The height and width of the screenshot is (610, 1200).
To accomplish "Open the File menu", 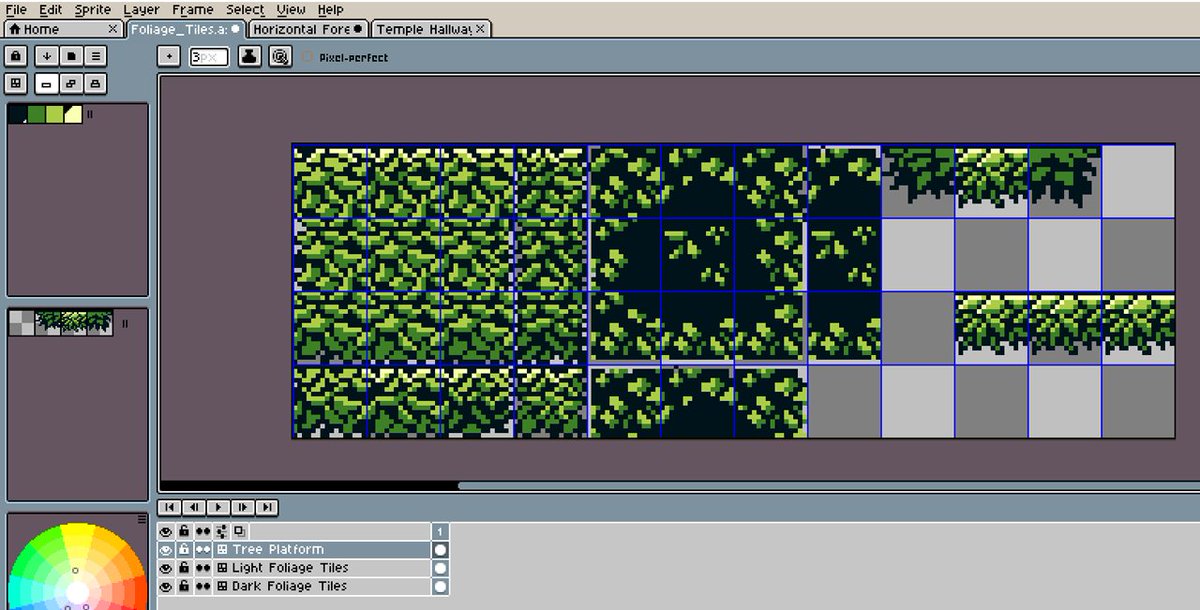I will pos(16,9).
